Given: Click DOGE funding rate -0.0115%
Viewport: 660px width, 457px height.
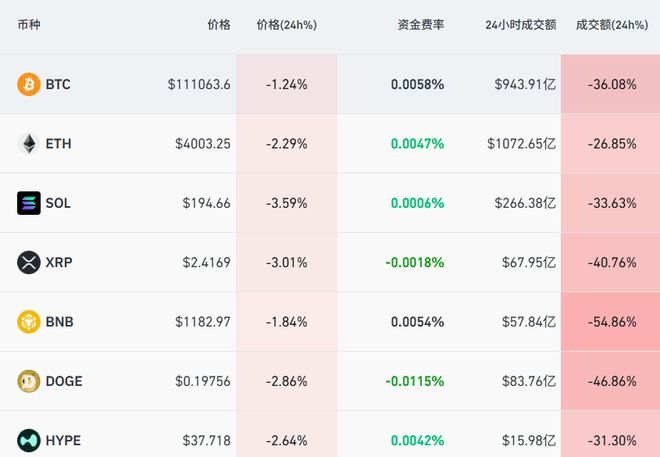Looking at the screenshot, I should [415, 381].
